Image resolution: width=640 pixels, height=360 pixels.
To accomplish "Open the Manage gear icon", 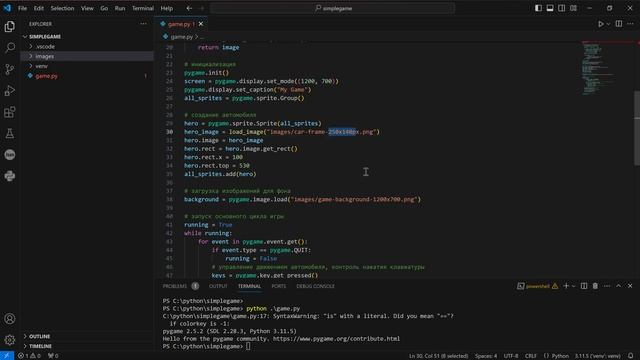I will click(x=10, y=340).
